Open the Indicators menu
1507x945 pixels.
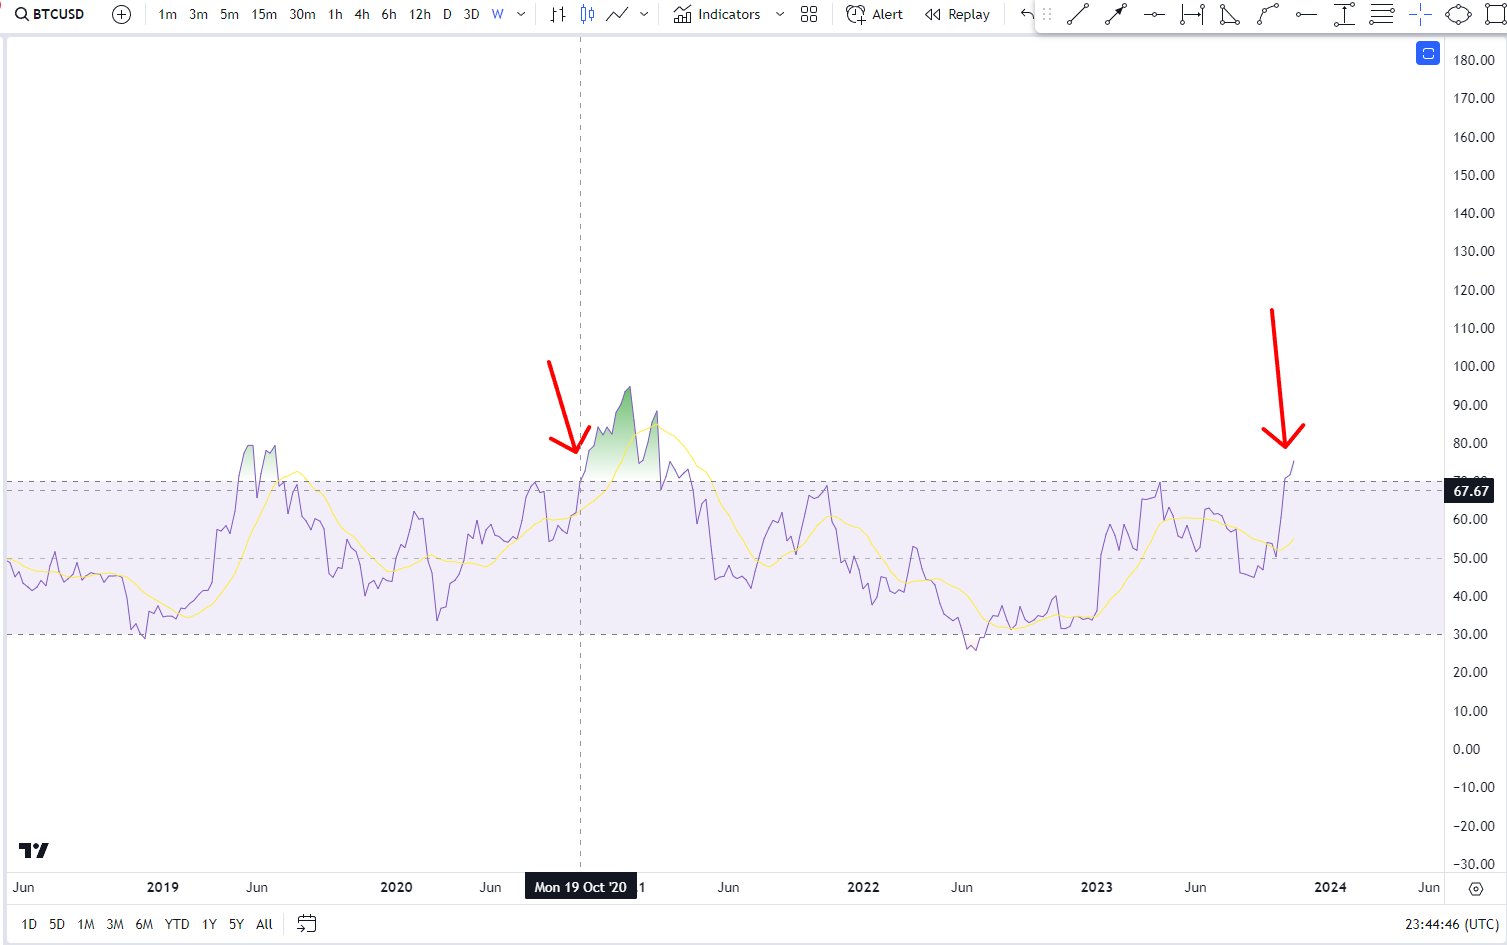coord(717,14)
